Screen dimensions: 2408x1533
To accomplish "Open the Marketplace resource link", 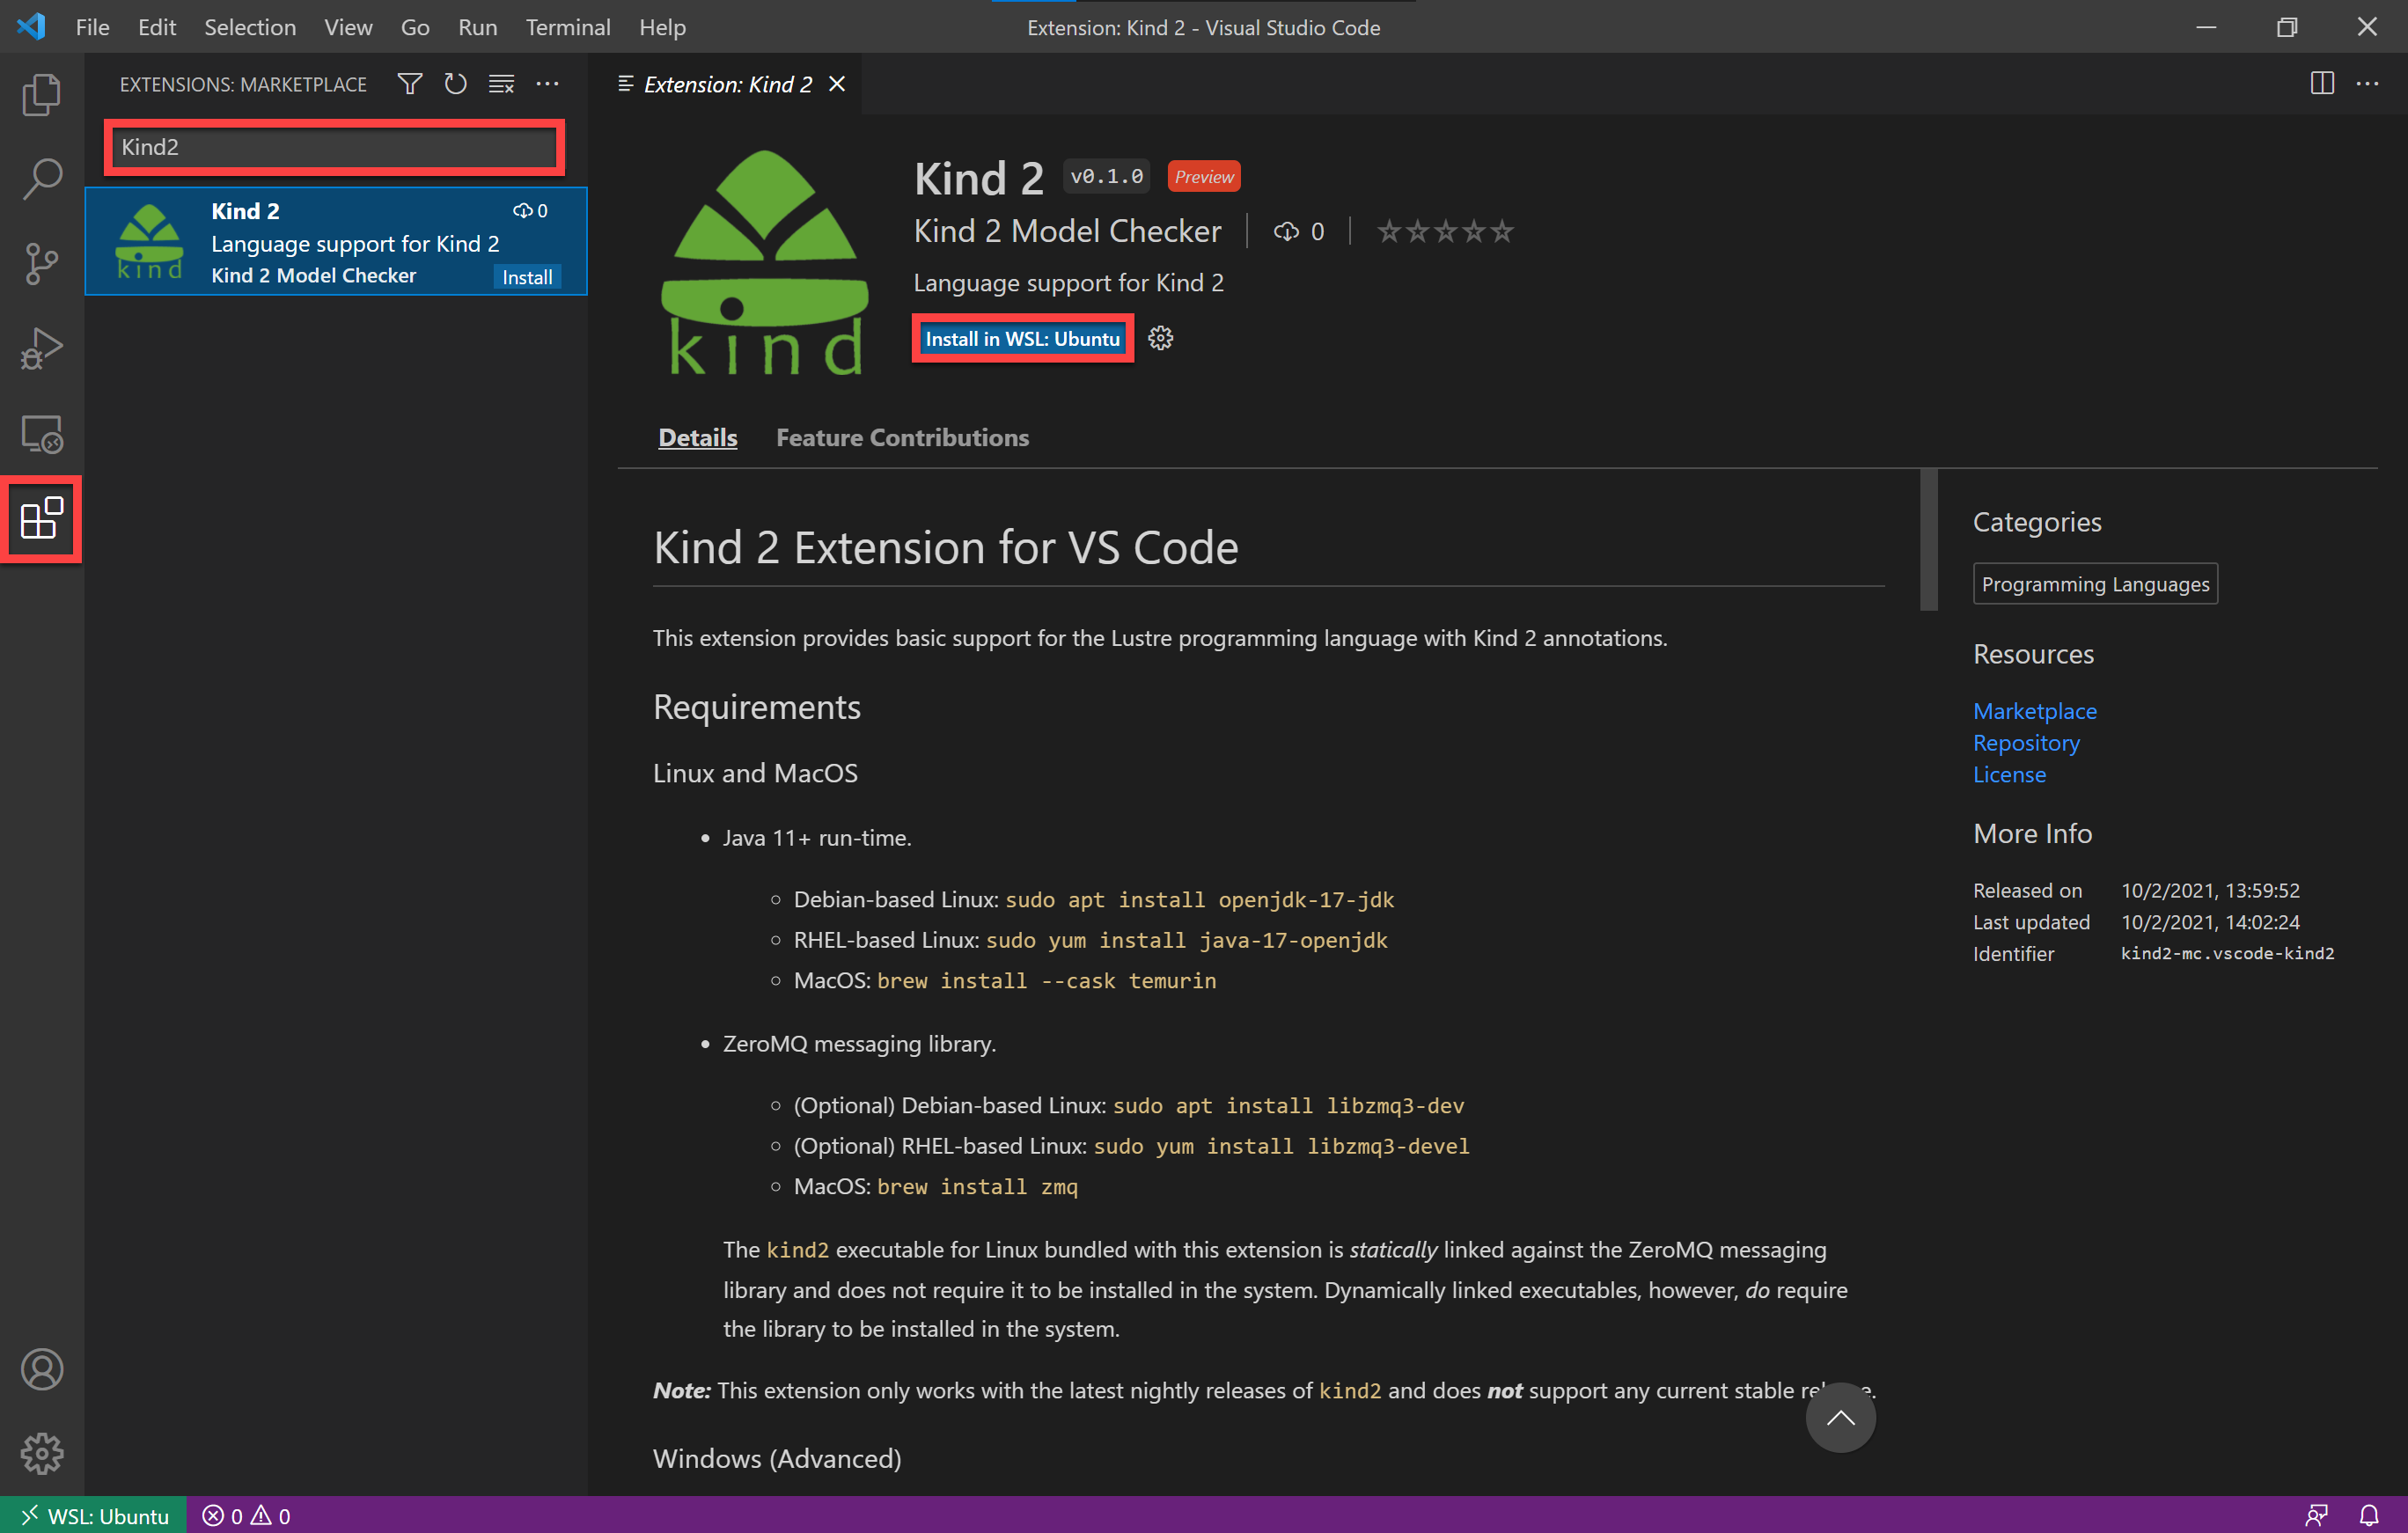I will tap(2034, 710).
